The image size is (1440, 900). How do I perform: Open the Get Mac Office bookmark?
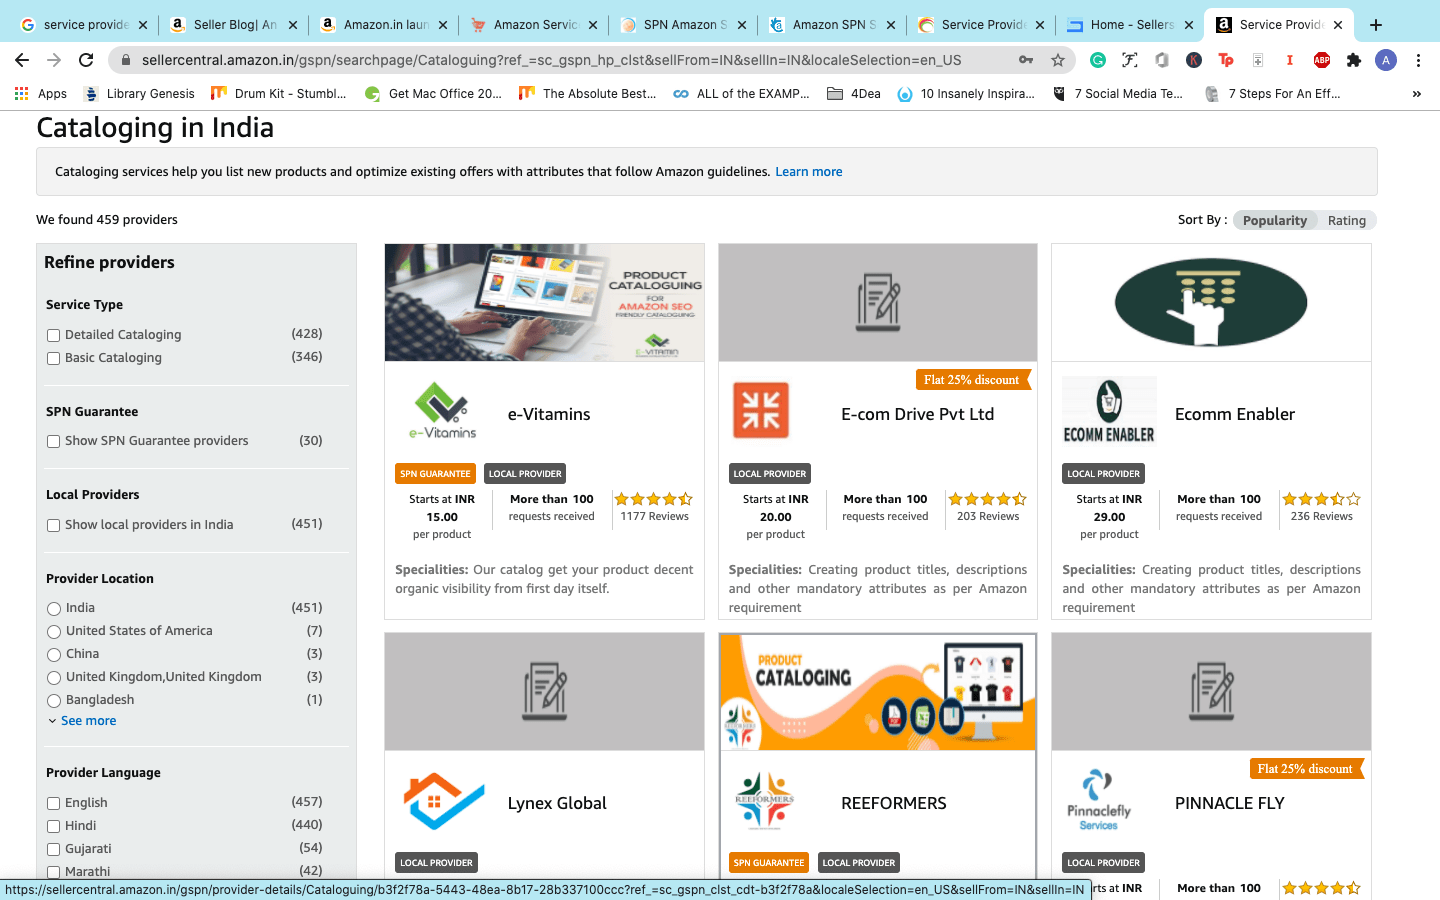pyautogui.click(x=434, y=94)
